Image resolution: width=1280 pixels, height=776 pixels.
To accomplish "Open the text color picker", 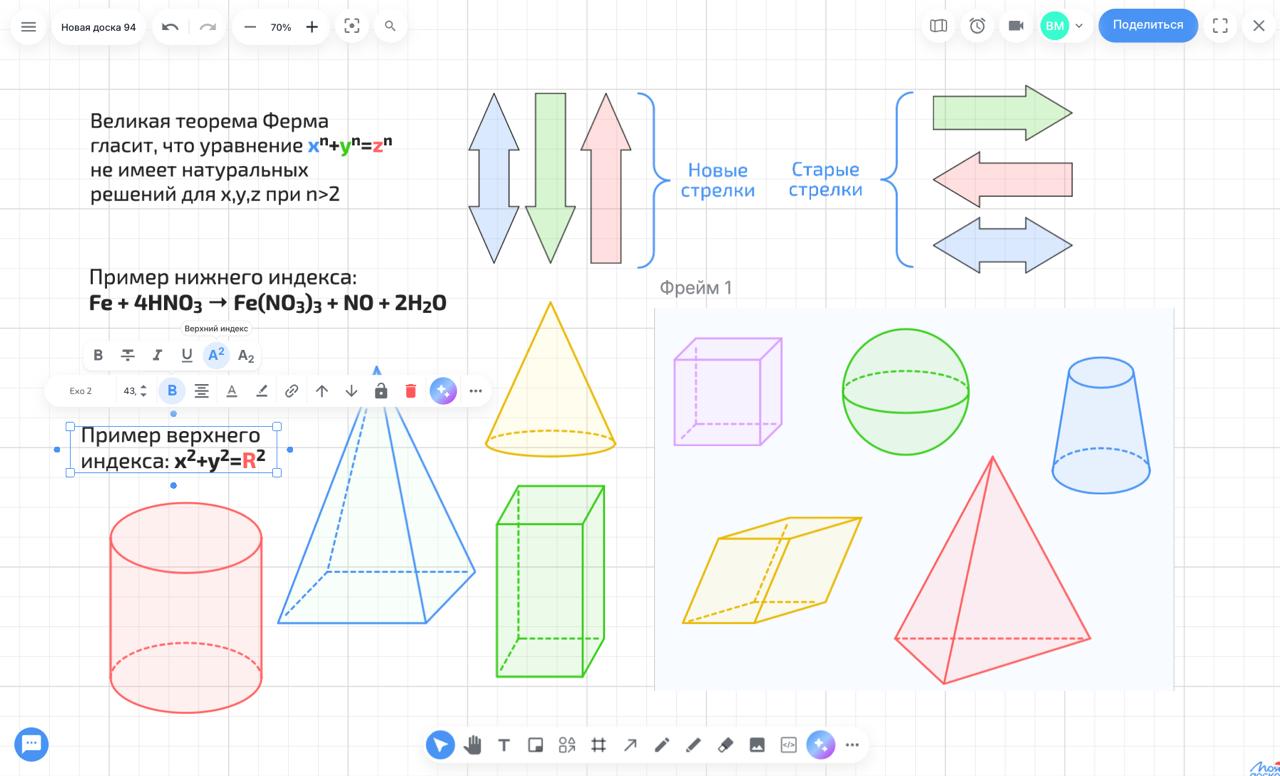I will pyautogui.click(x=231, y=391).
